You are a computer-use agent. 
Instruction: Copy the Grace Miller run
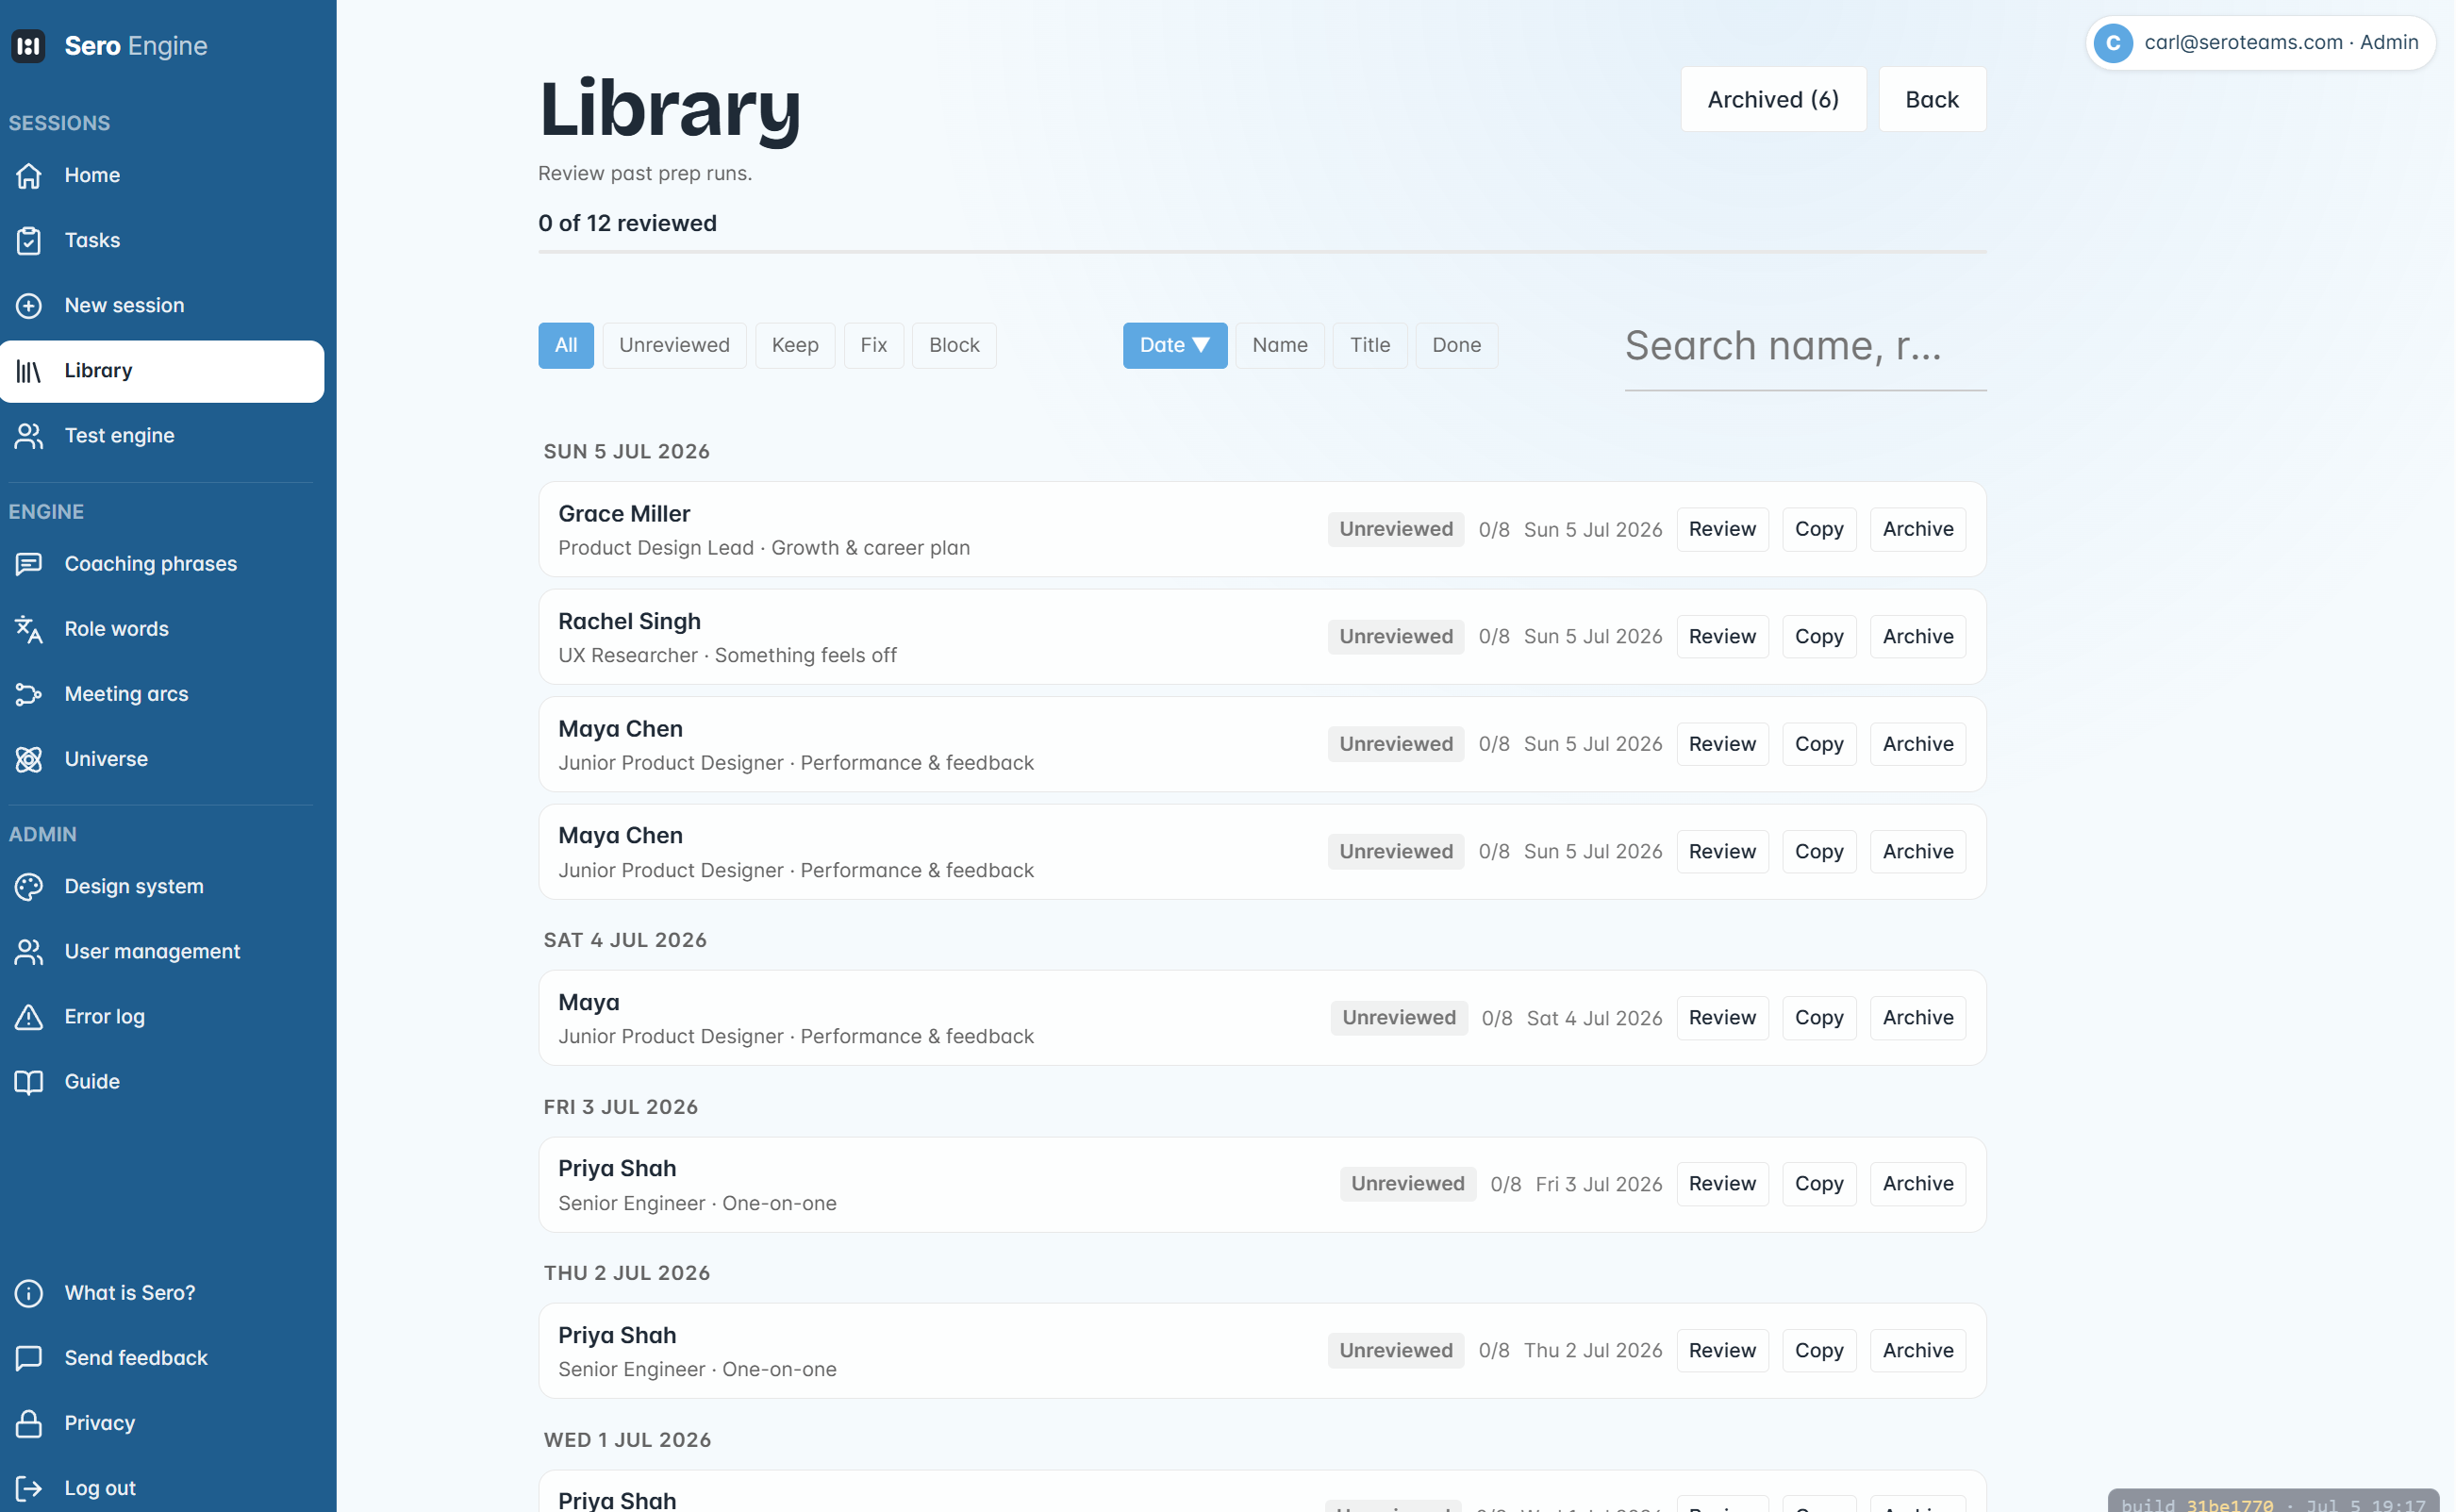point(1819,529)
